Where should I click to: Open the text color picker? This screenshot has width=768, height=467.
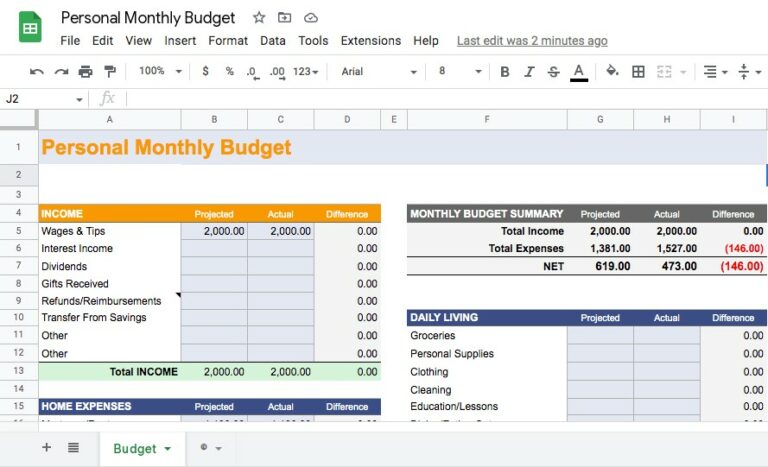coord(578,73)
